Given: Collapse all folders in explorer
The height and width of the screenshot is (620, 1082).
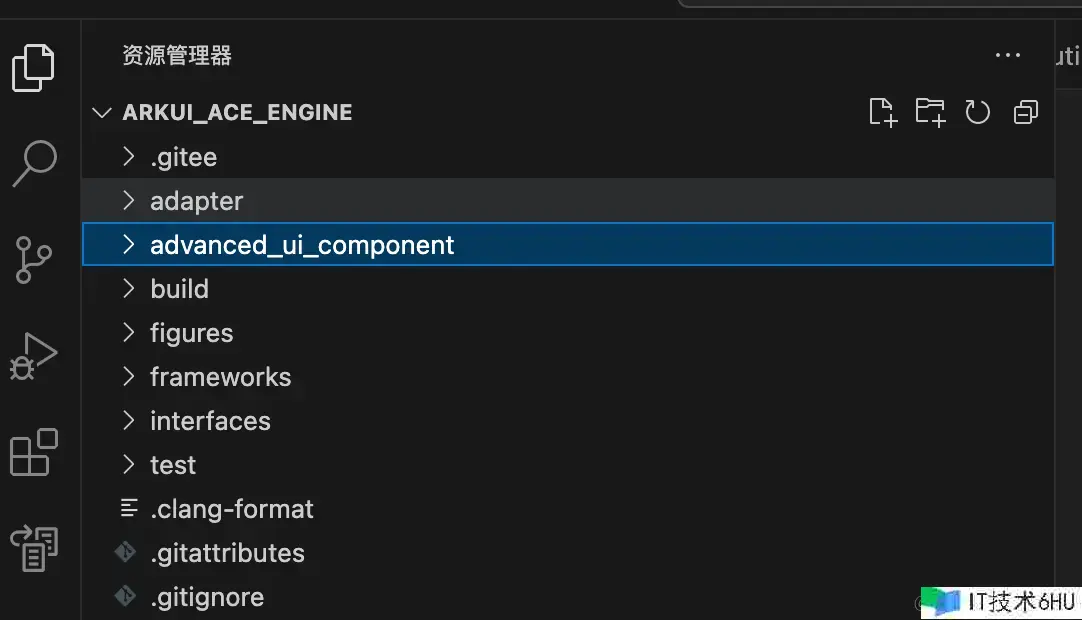Looking at the screenshot, I should tap(1026, 112).
